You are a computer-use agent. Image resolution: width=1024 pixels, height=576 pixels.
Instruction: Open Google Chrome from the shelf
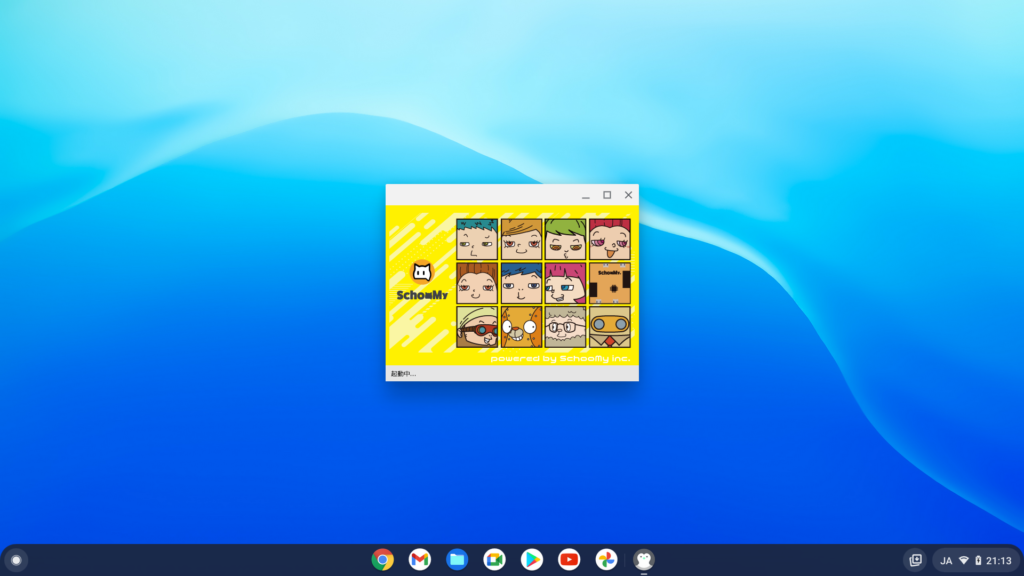(383, 560)
